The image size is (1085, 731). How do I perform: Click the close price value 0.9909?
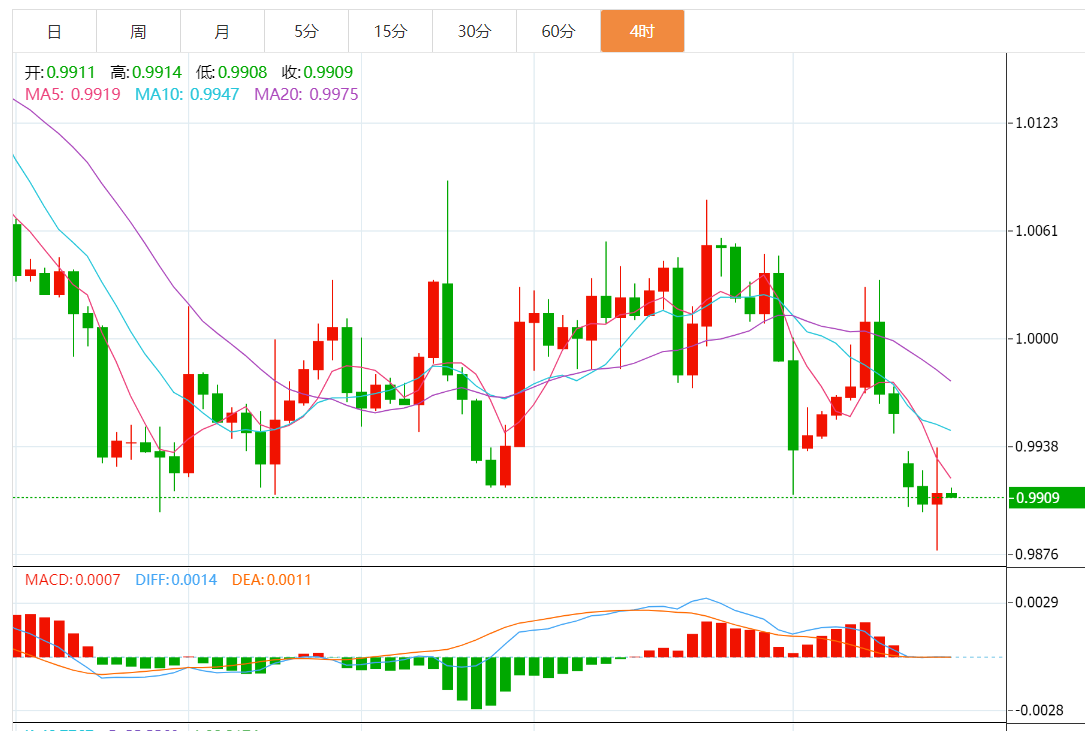coord(328,72)
